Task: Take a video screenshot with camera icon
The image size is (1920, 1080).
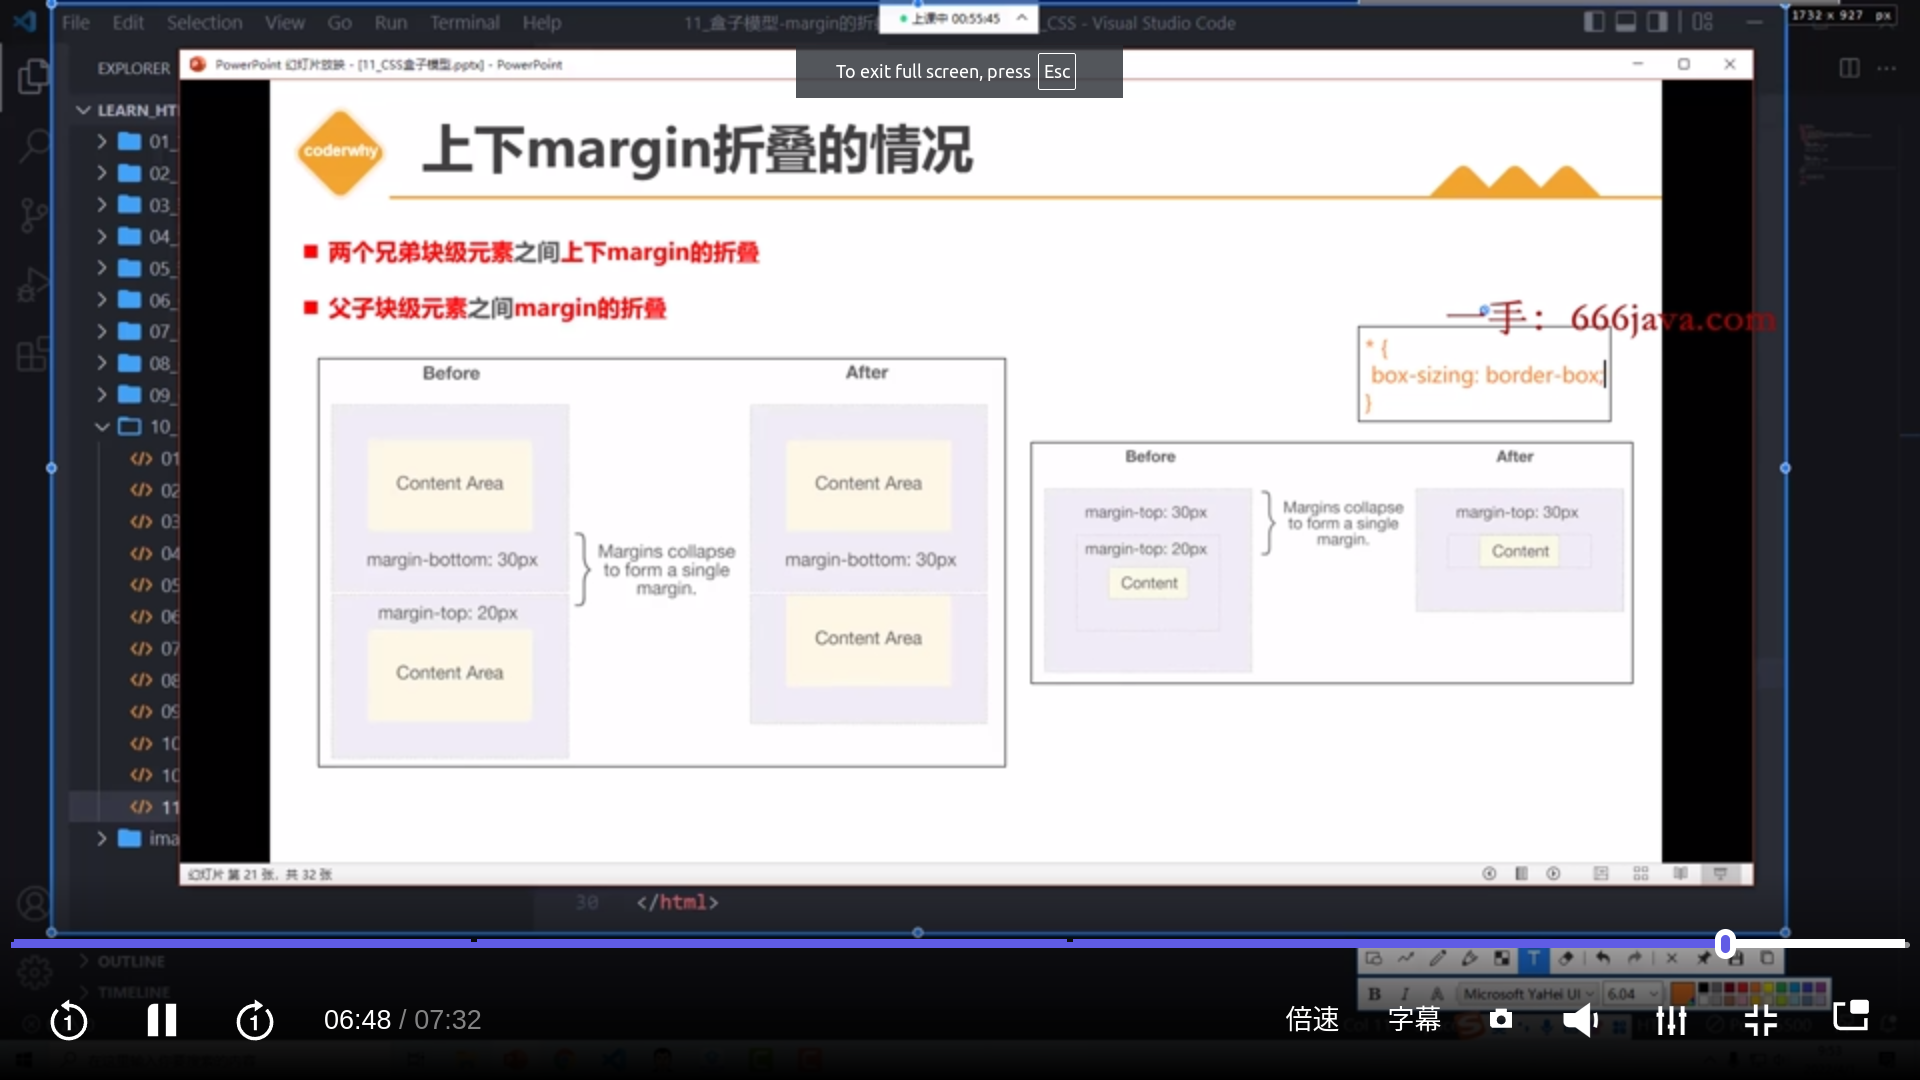Action: tap(1500, 1019)
